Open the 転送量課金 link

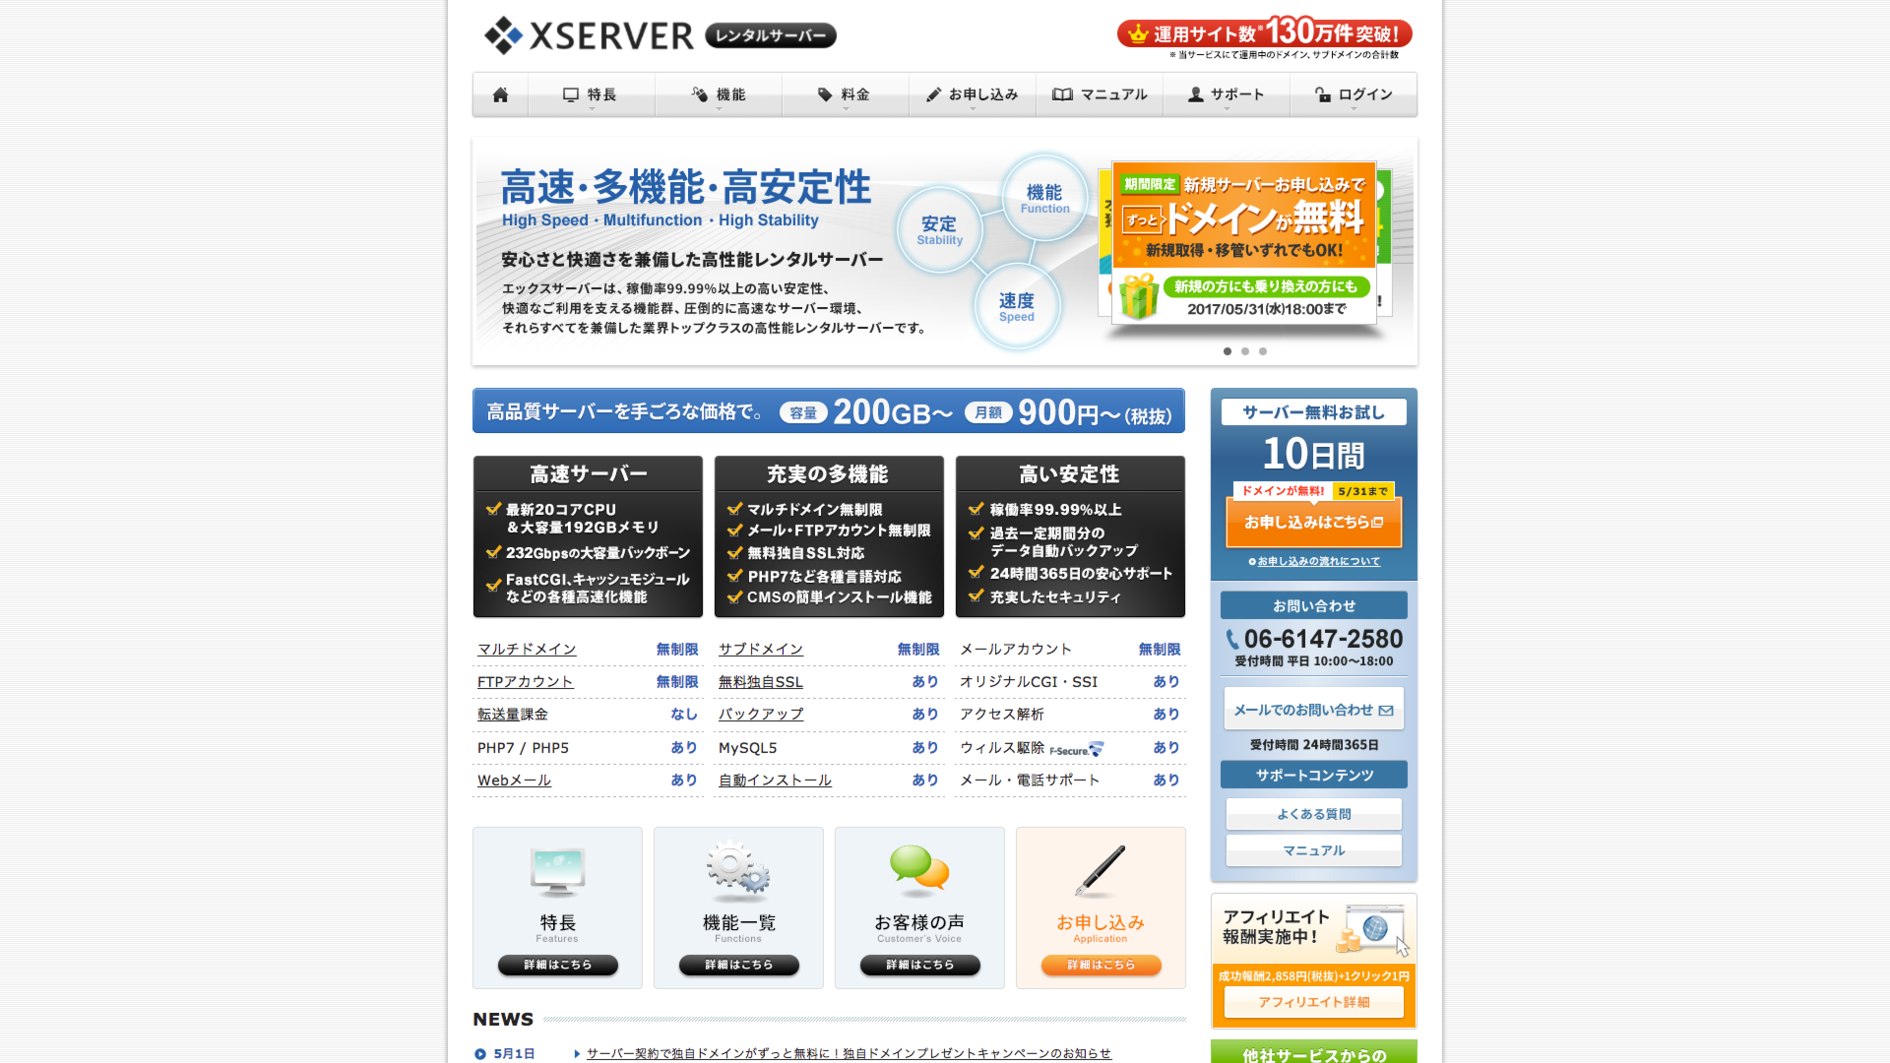(512, 715)
